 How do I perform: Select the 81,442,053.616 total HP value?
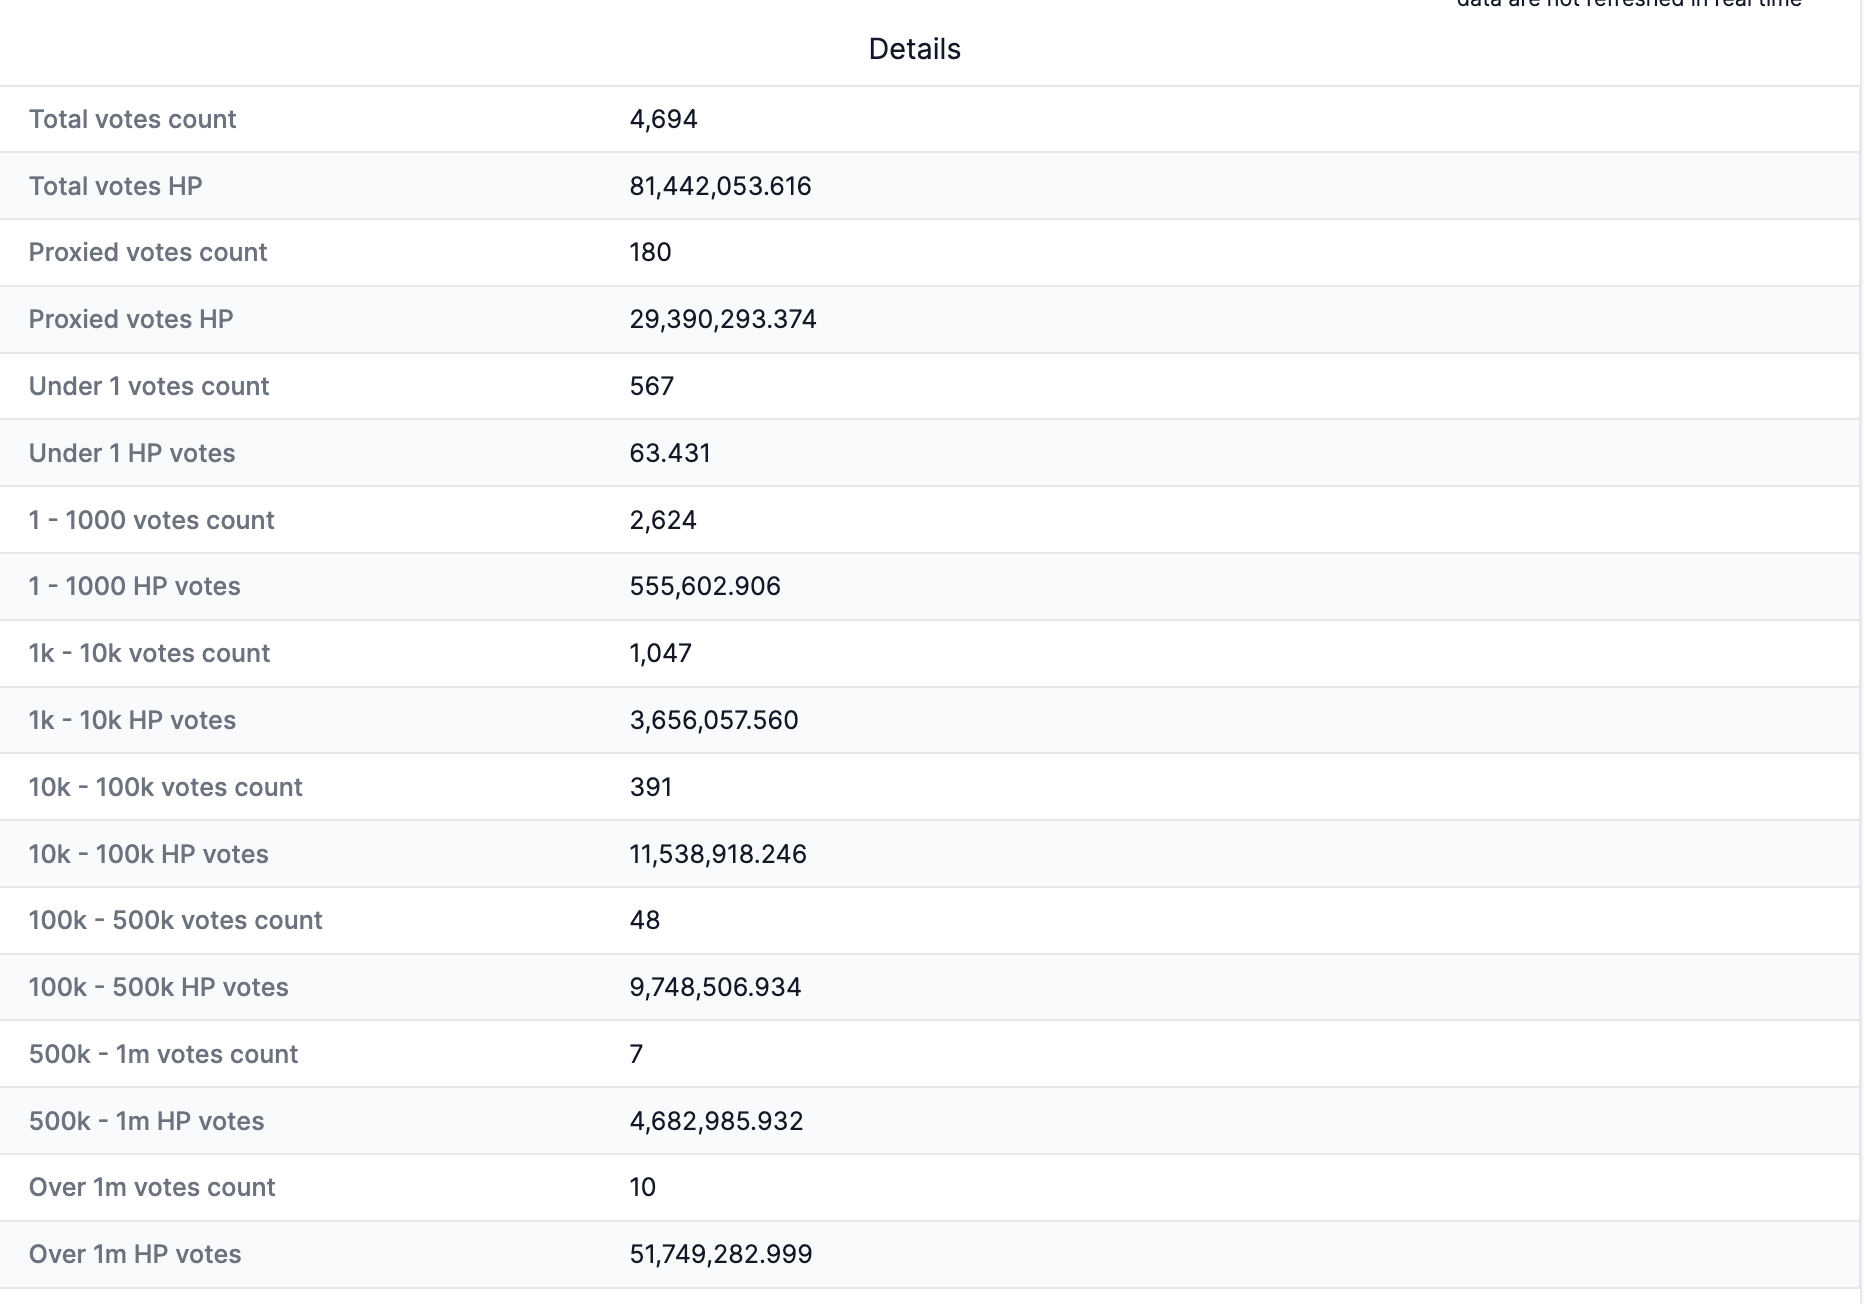(x=720, y=186)
